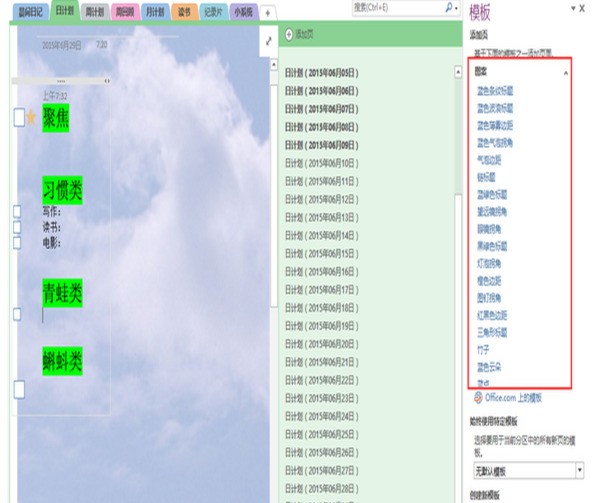Open page 日计划 (2015年06月15日)
Viewport: 600px width, 503px height.
pos(322,254)
